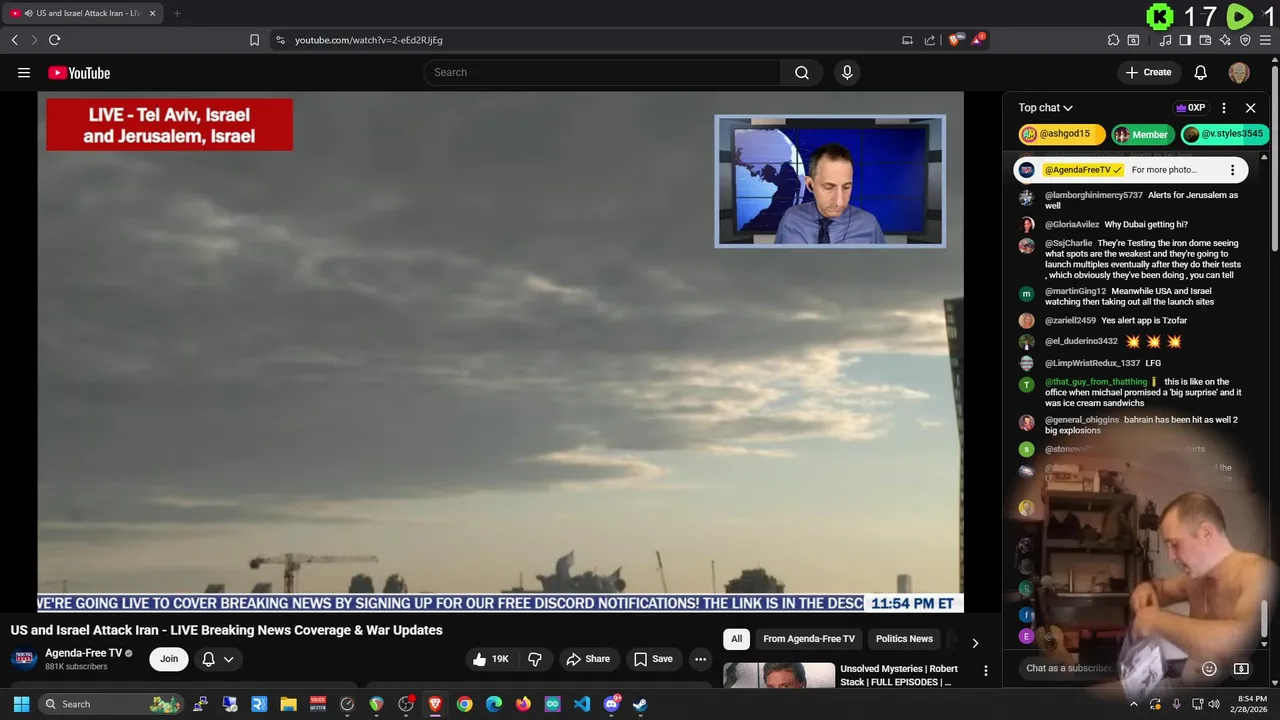This screenshot has height=720, width=1280.
Task: Bookmark this page icon
Action: point(254,40)
